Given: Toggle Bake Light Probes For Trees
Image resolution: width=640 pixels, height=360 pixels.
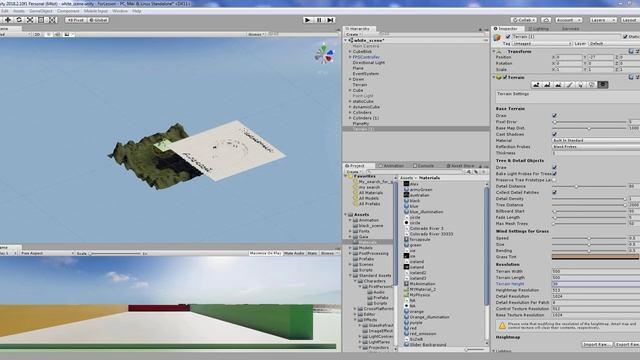Looking at the screenshot, I should (x=554, y=173).
